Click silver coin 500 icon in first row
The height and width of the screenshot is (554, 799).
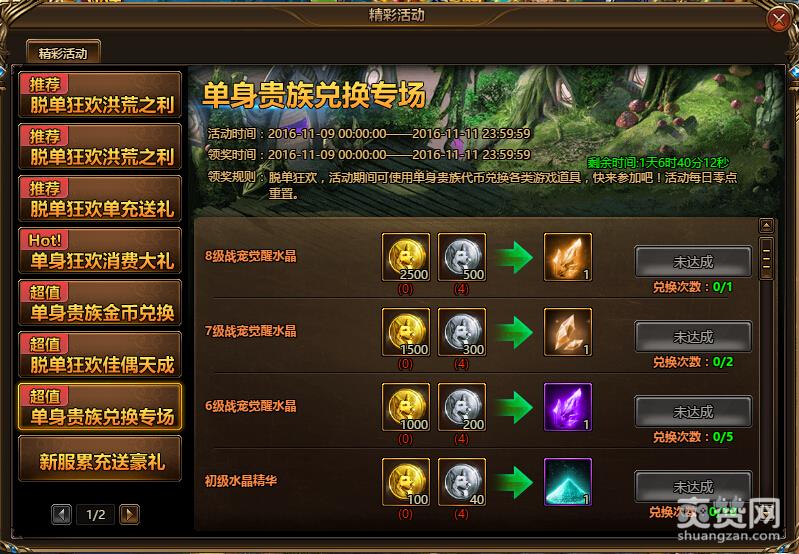(462, 257)
